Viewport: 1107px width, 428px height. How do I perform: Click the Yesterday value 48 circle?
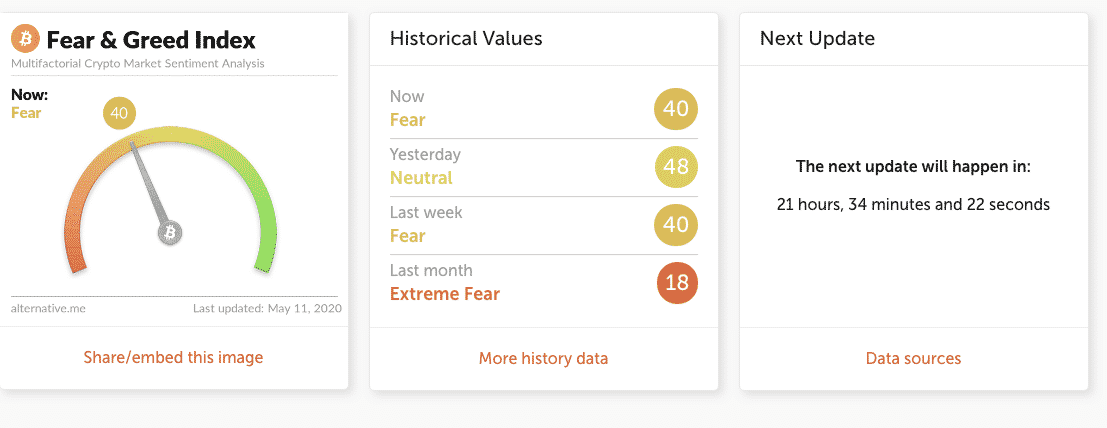click(676, 167)
